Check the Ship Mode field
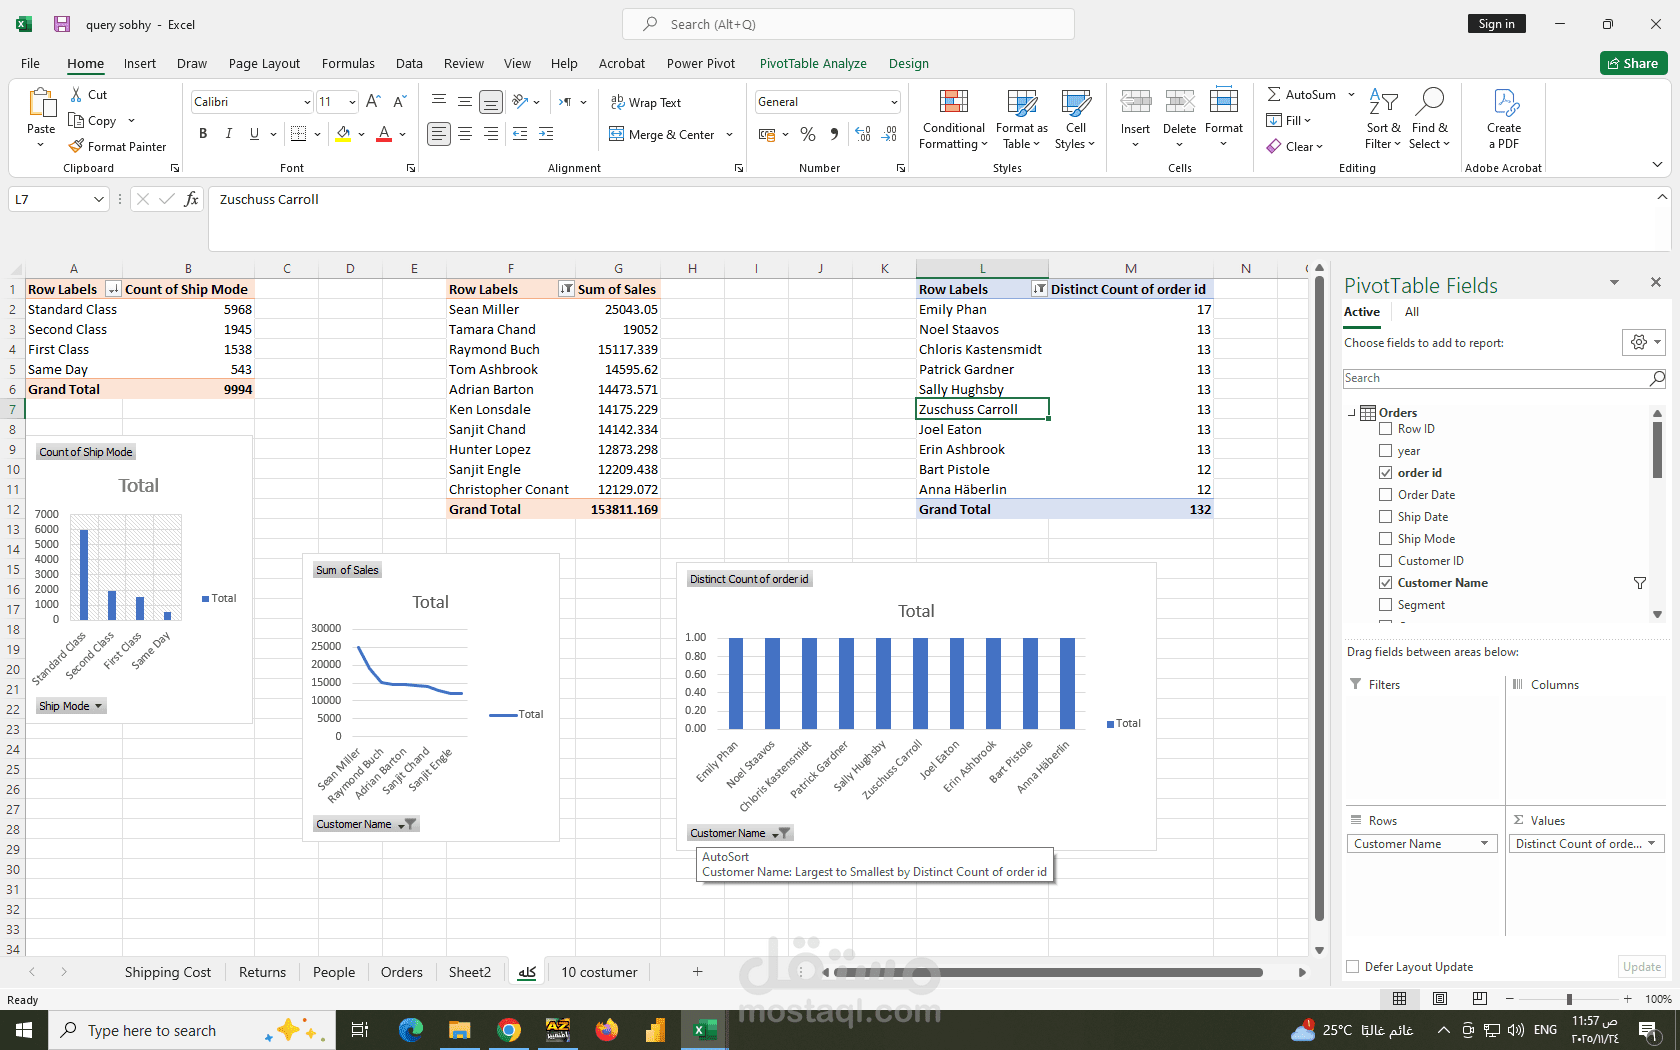This screenshot has height=1050, width=1680. point(1385,538)
